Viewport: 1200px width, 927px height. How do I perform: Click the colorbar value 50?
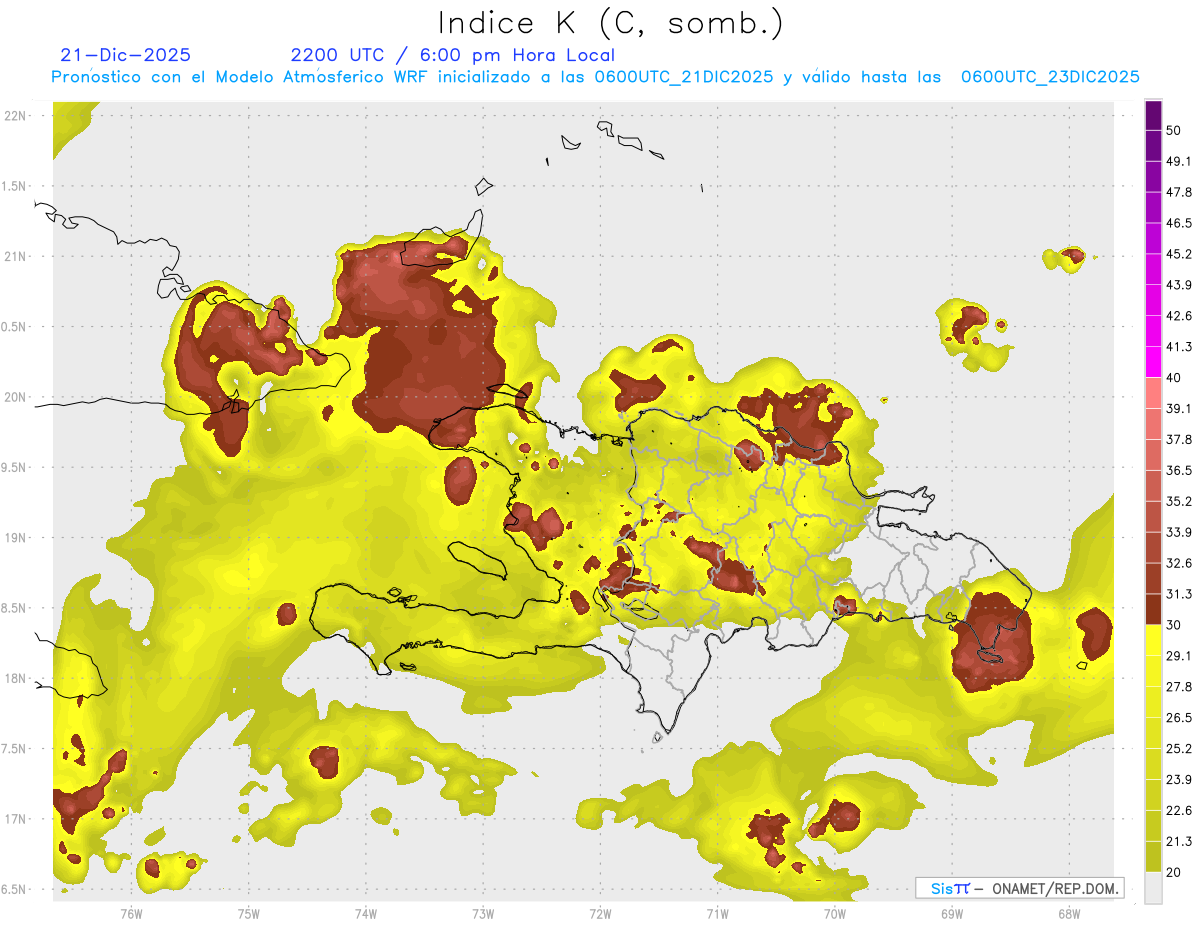tap(1174, 131)
